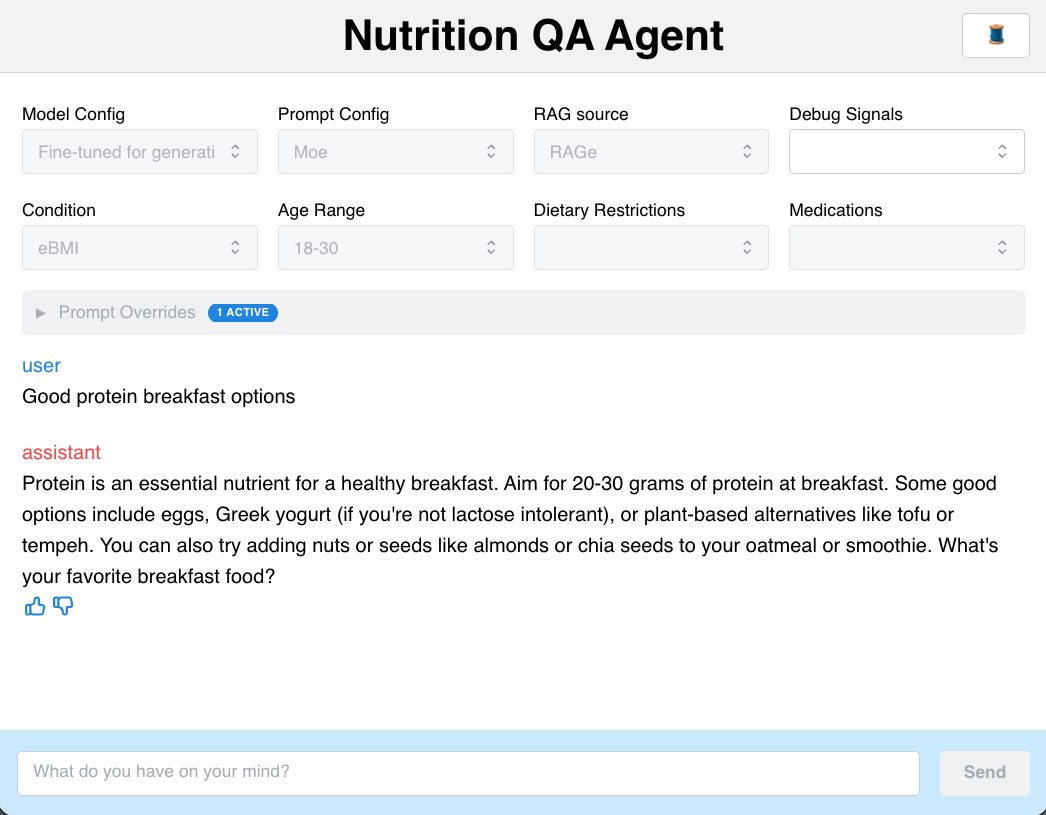Click the user role label
Image resolution: width=1046 pixels, height=815 pixels.
41,366
